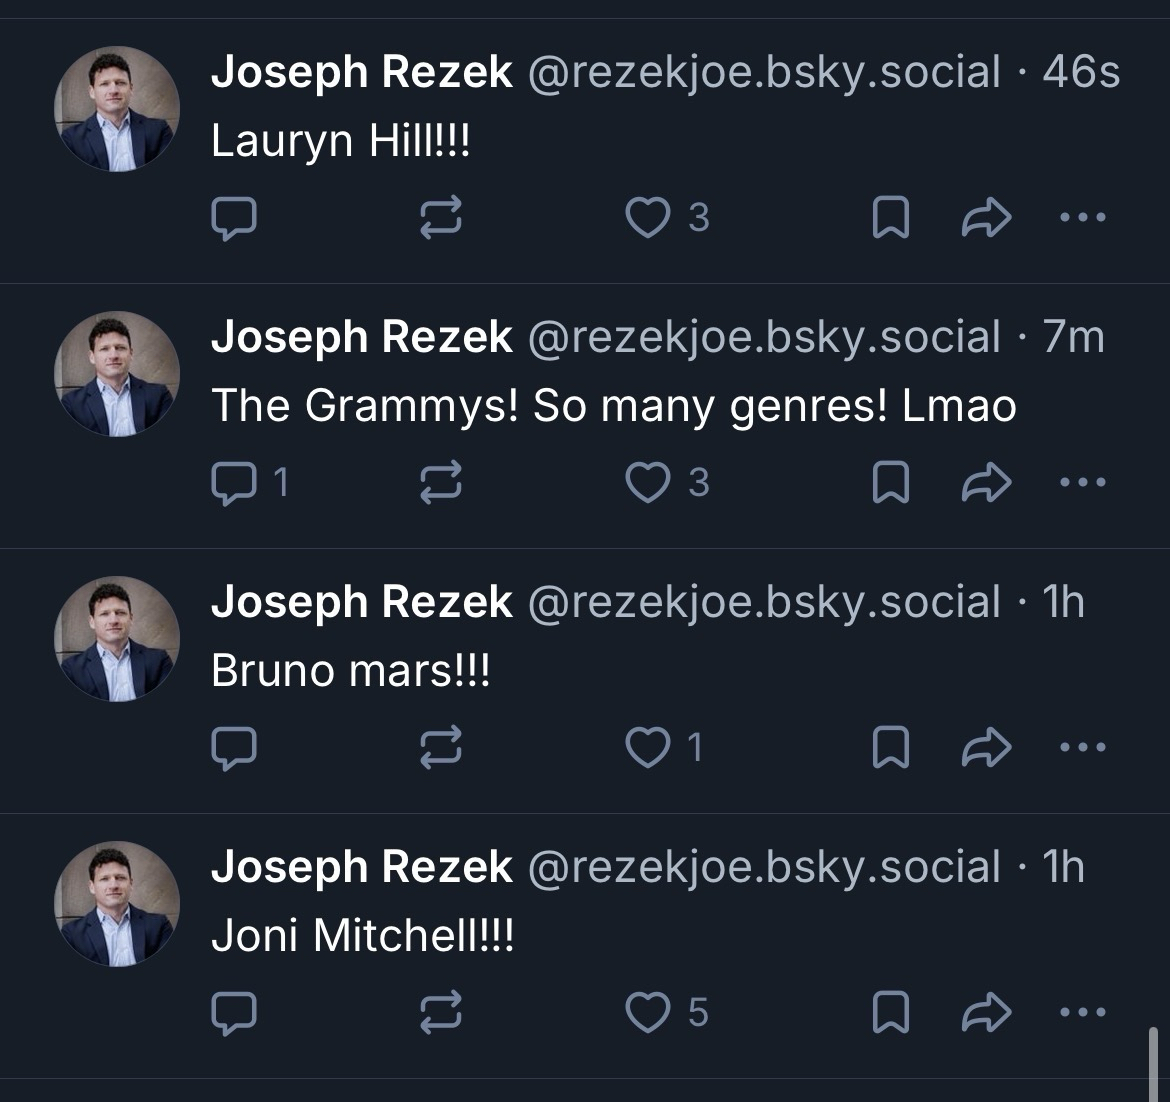1170x1102 pixels.
Task: Reply to the Lauryn Hill post
Action: (235, 218)
